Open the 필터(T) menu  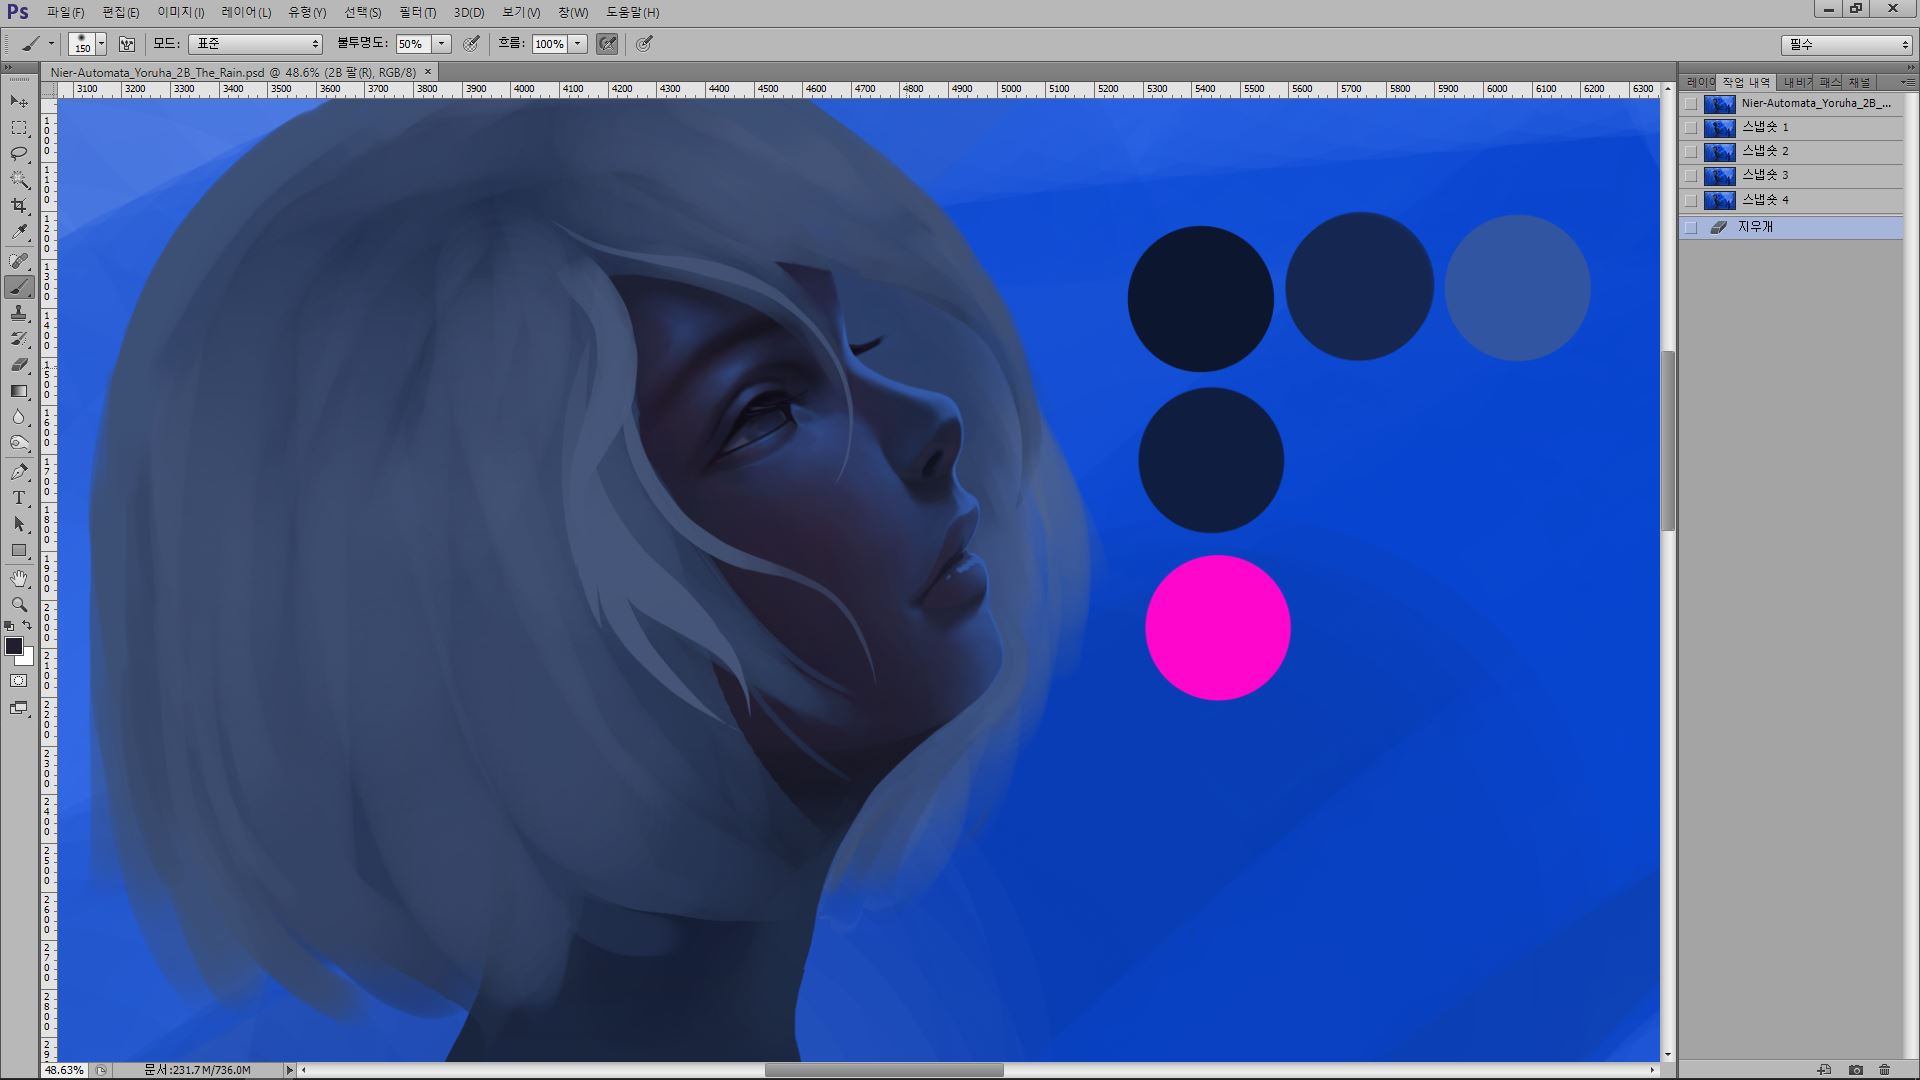(417, 12)
